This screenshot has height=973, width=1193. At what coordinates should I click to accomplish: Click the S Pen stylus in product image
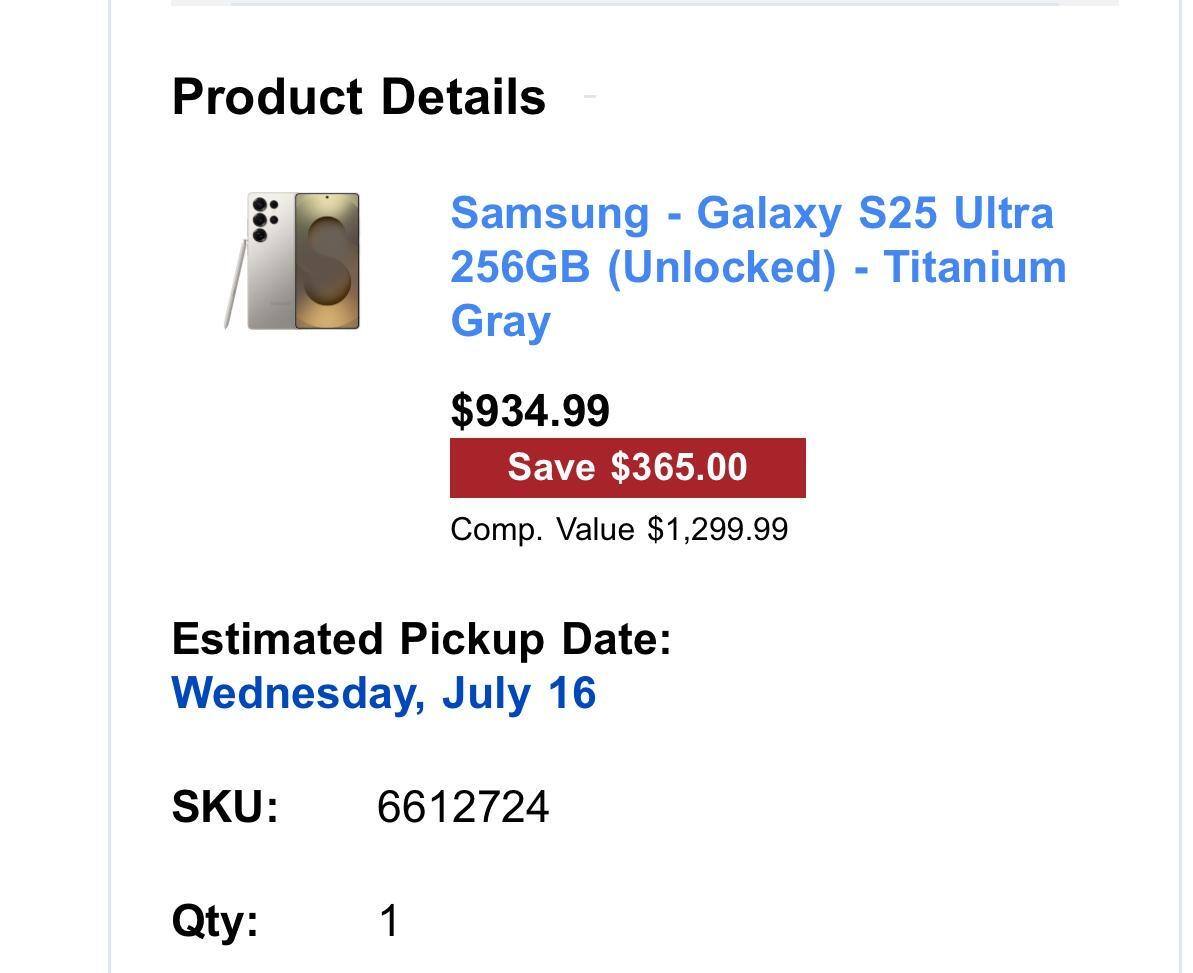click(x=235, y=286)
